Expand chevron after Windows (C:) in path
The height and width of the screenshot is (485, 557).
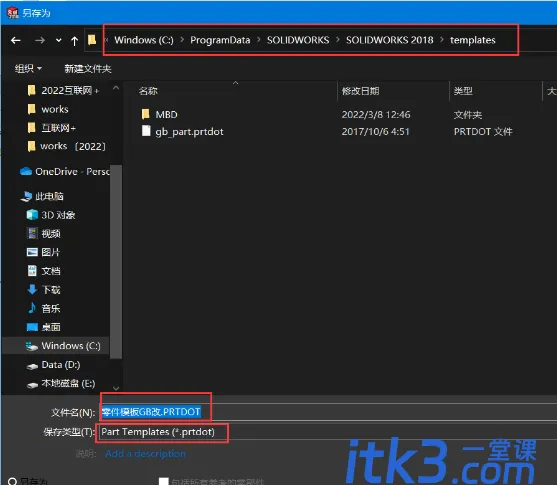coord(182,40)
